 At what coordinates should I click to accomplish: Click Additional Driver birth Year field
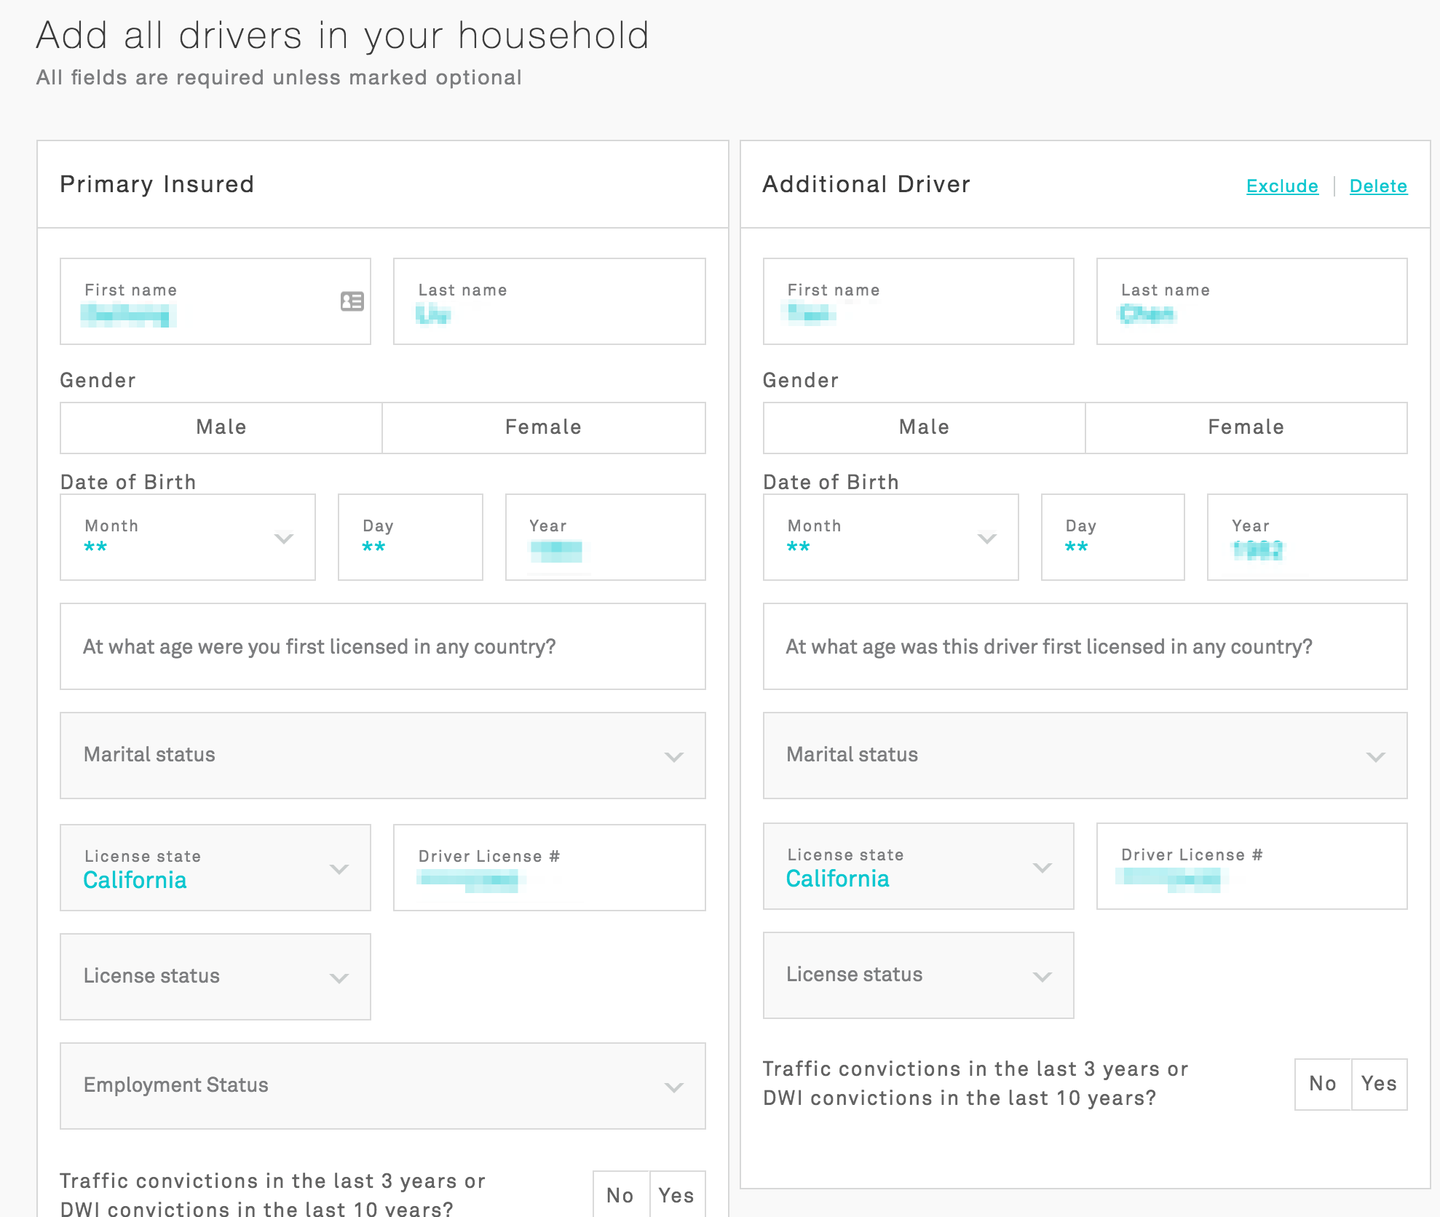1307,537
